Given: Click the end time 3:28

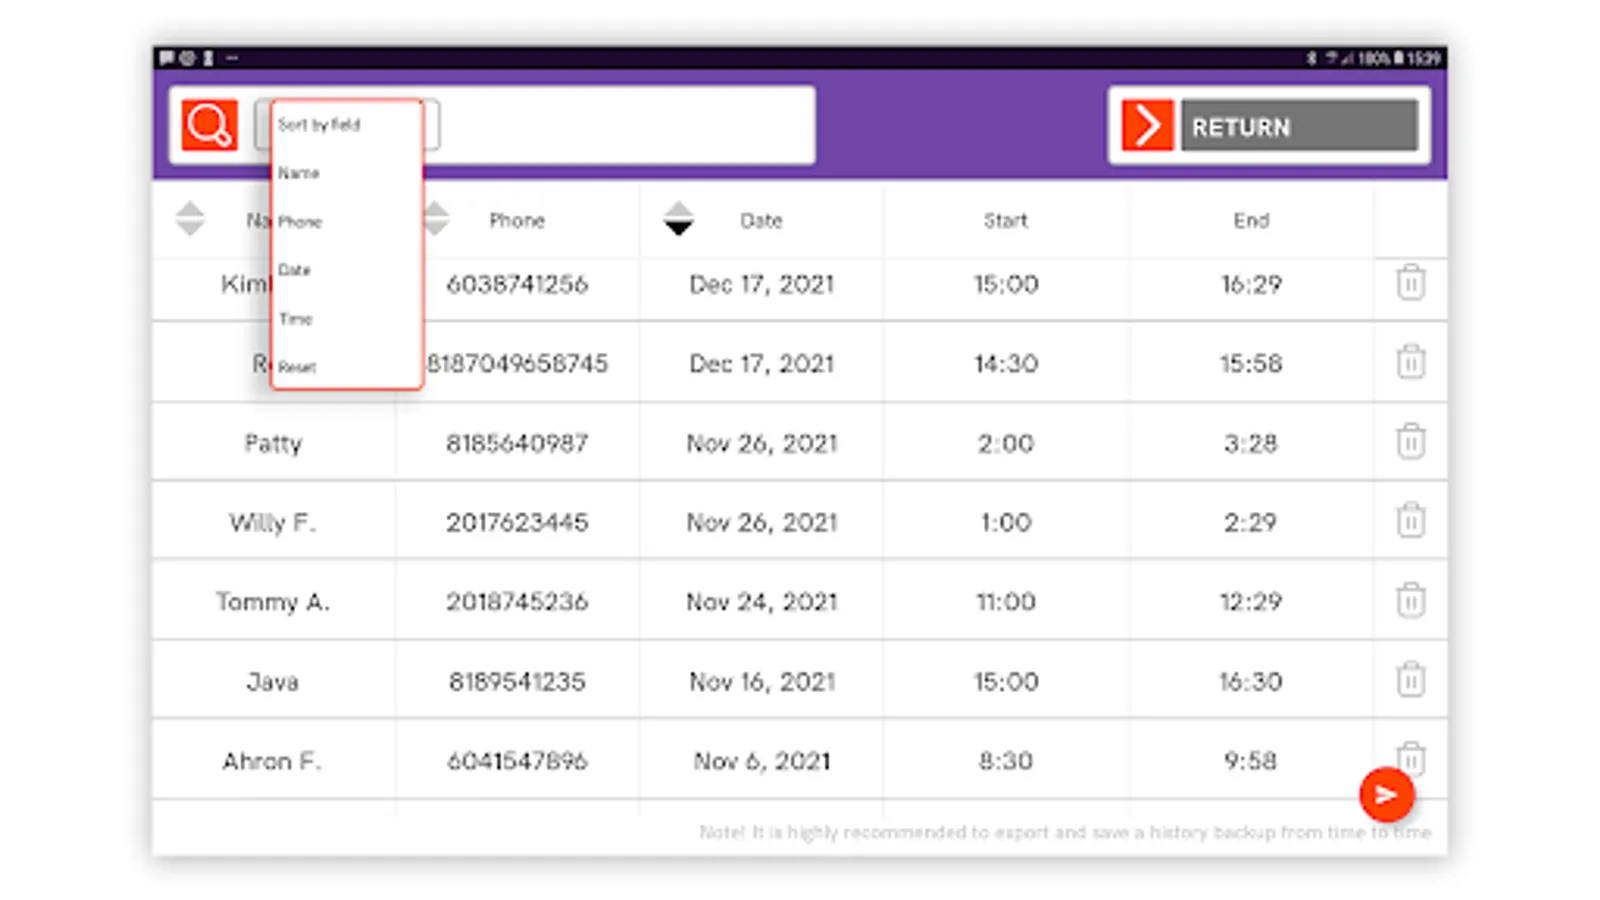Looking at the screenshot, I should pyautogui.click(x=1251, y=443).
